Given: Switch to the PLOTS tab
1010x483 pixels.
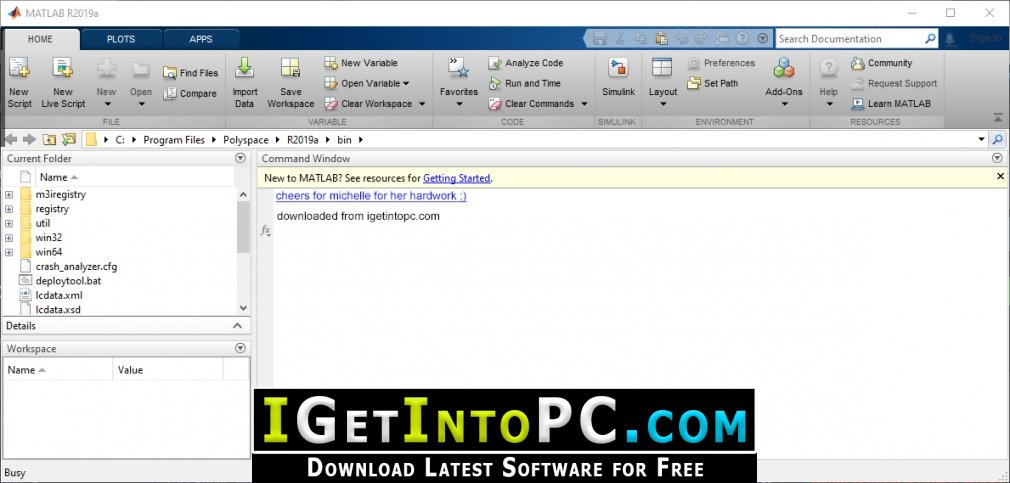Looking at the screenshot, I should click(121, 39).
